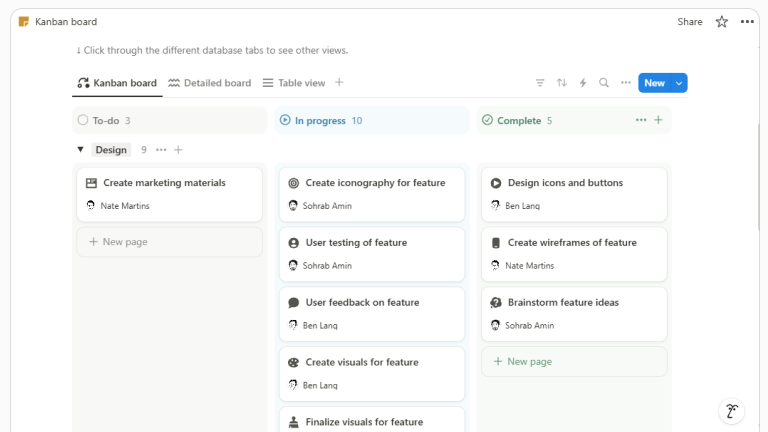Open the New button dropdown arrow
This screenshot has height=432, width=768.
(x=679, y=83)
